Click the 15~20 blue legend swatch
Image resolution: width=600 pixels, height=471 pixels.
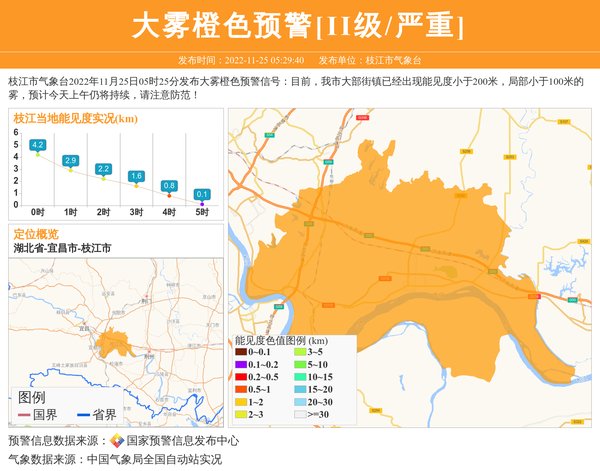[x=299, y=389]
